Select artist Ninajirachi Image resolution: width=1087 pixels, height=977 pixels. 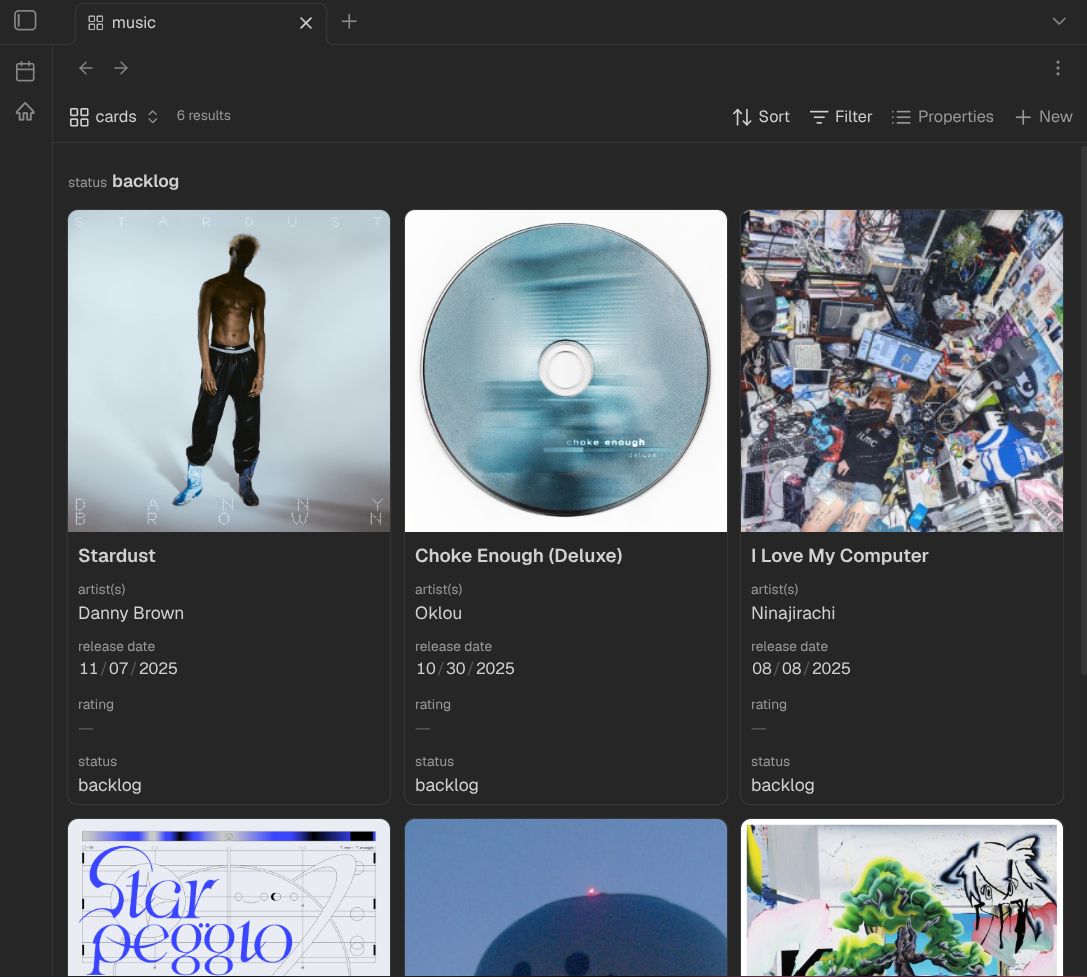(793, 613)
